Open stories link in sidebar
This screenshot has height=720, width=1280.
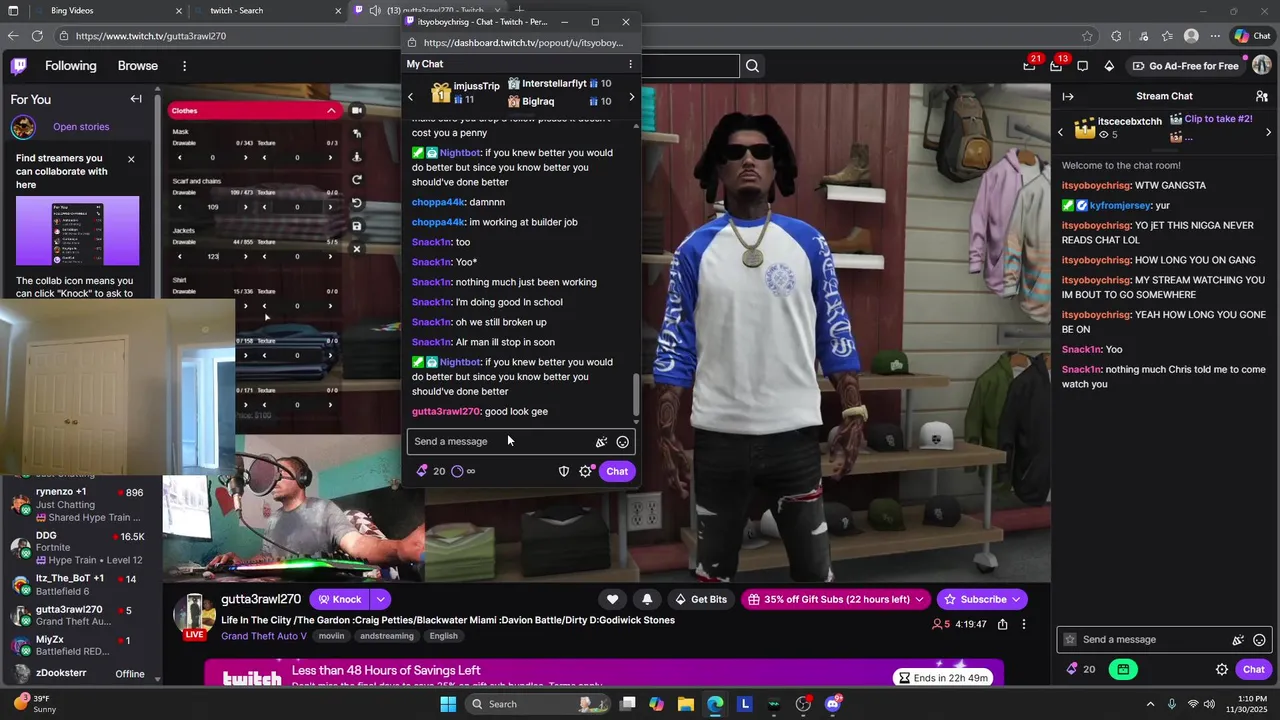tap(81, 127)
